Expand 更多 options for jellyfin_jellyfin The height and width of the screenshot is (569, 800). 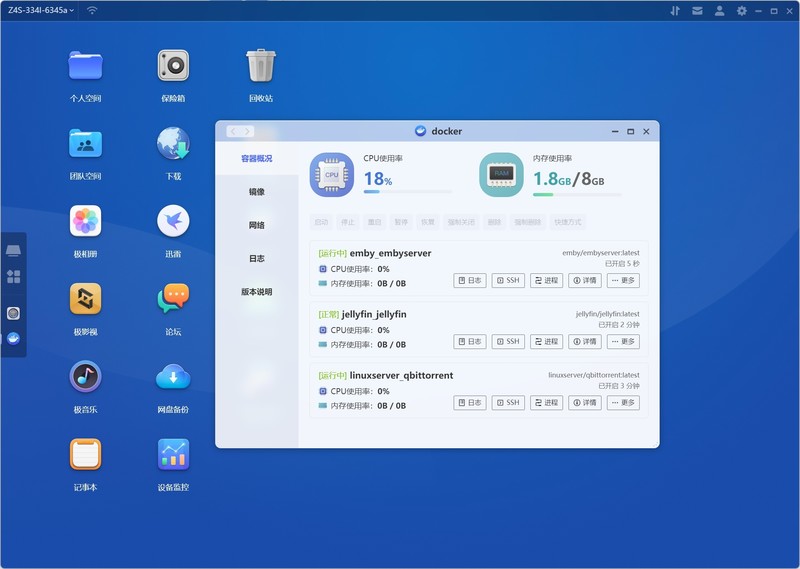(623, 342)
